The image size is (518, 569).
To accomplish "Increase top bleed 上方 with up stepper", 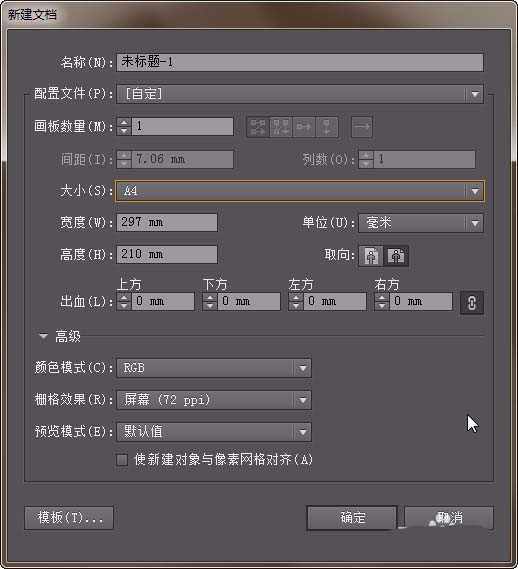I will click(x=124, y=298).
